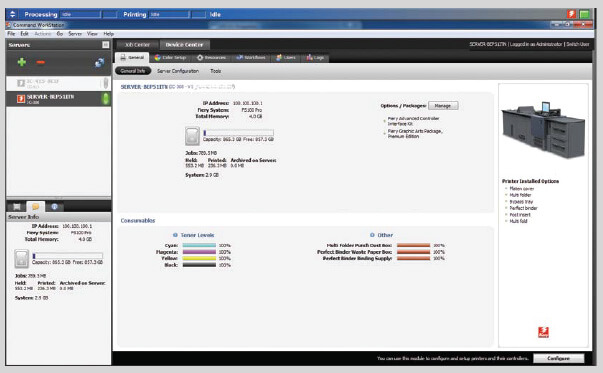Click the Cyan toner level bar
This screenshot has height=373, width=603.
click(x=199, y=245)
